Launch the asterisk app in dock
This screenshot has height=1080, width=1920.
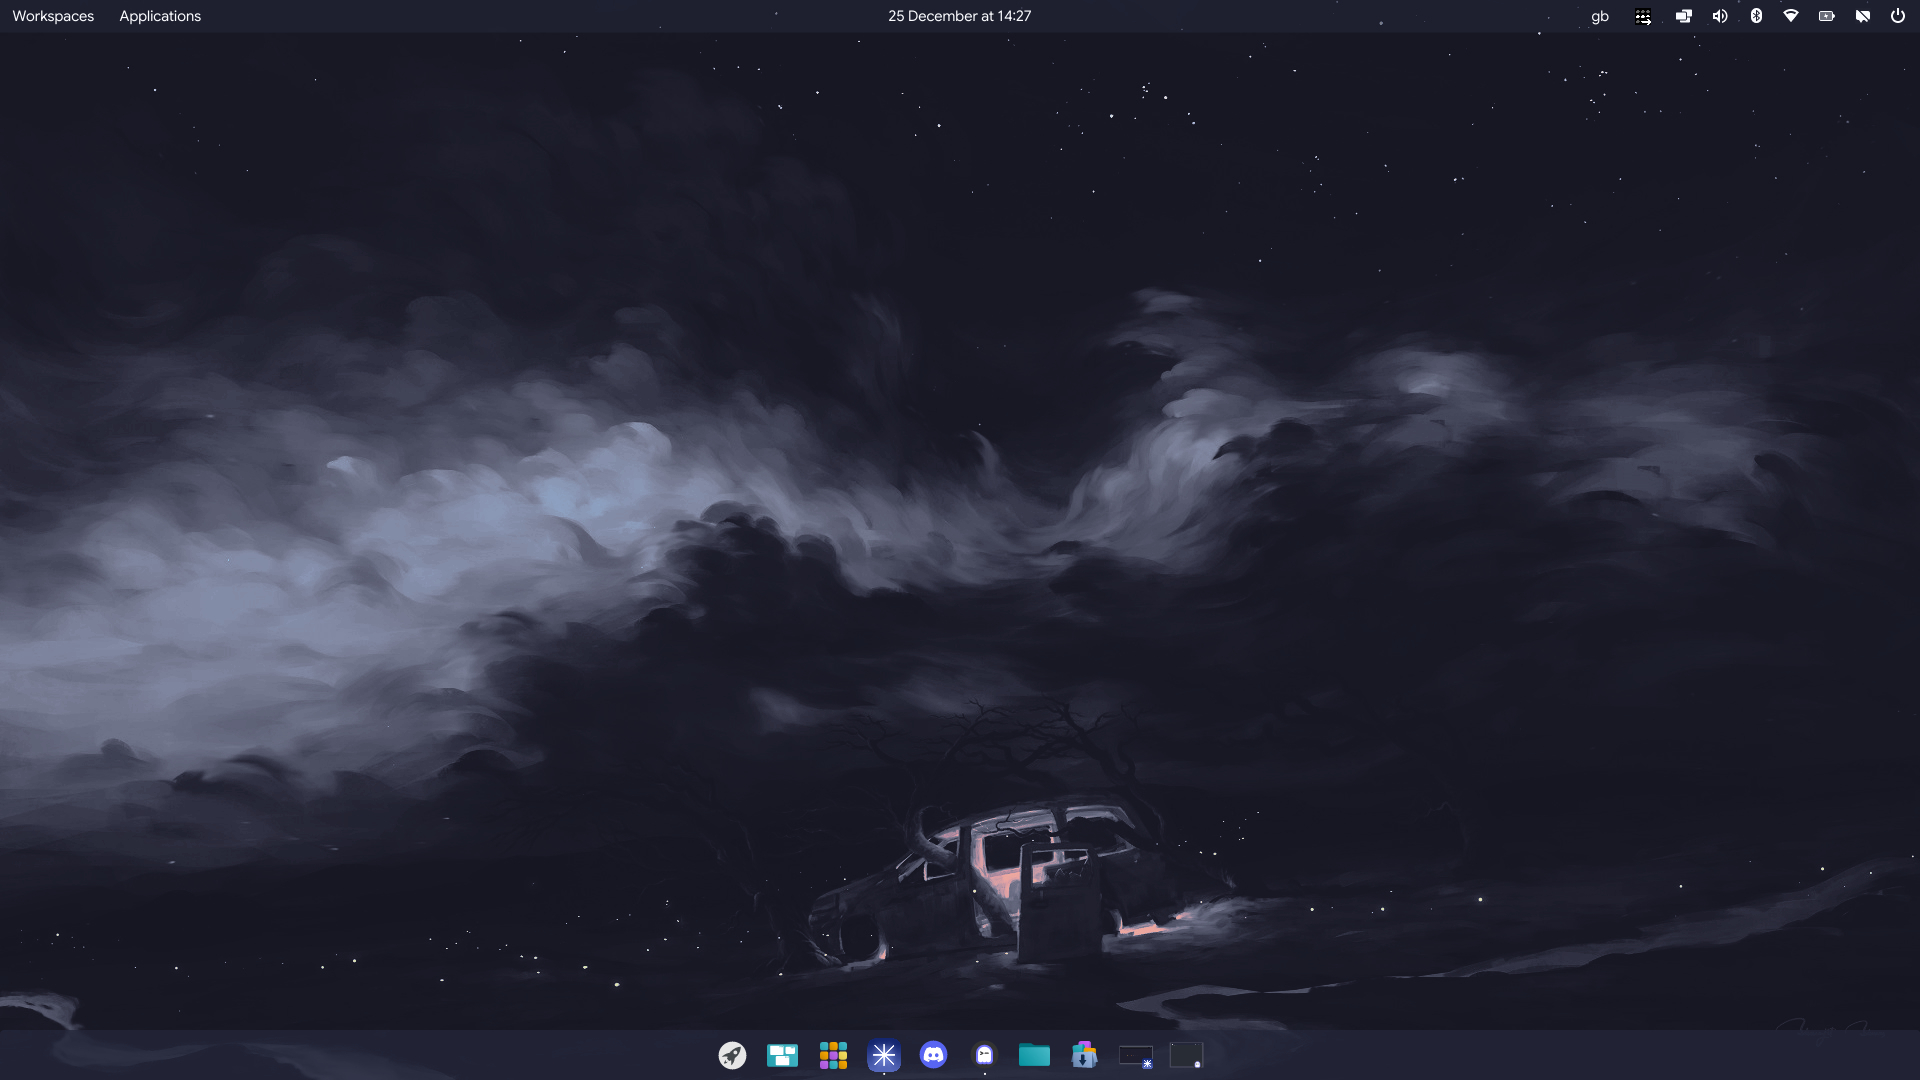884,1055
